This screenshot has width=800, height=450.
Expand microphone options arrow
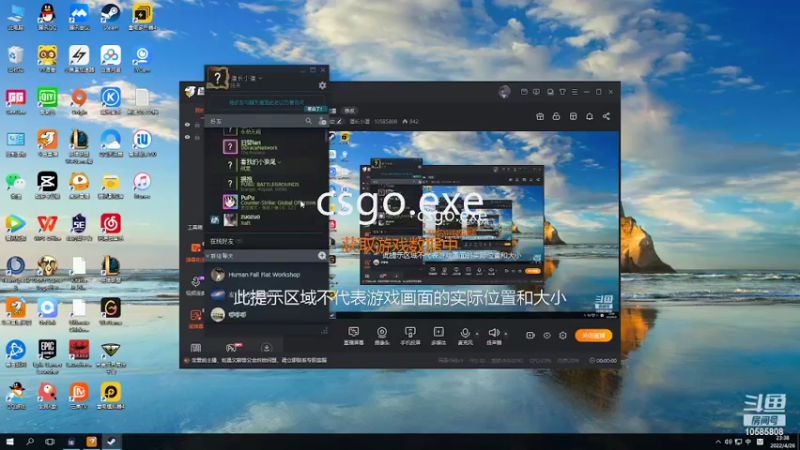[x=477, y=334]
